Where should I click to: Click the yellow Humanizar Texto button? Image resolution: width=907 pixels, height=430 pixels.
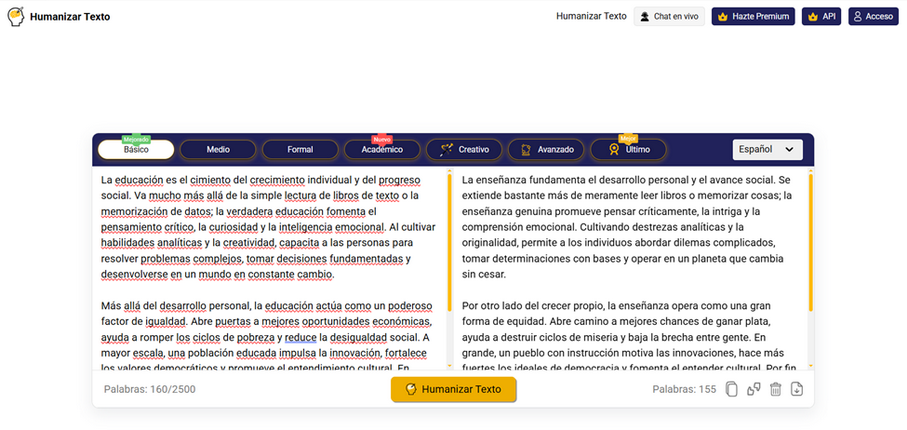pyautogui.click(x=454, y=389)
